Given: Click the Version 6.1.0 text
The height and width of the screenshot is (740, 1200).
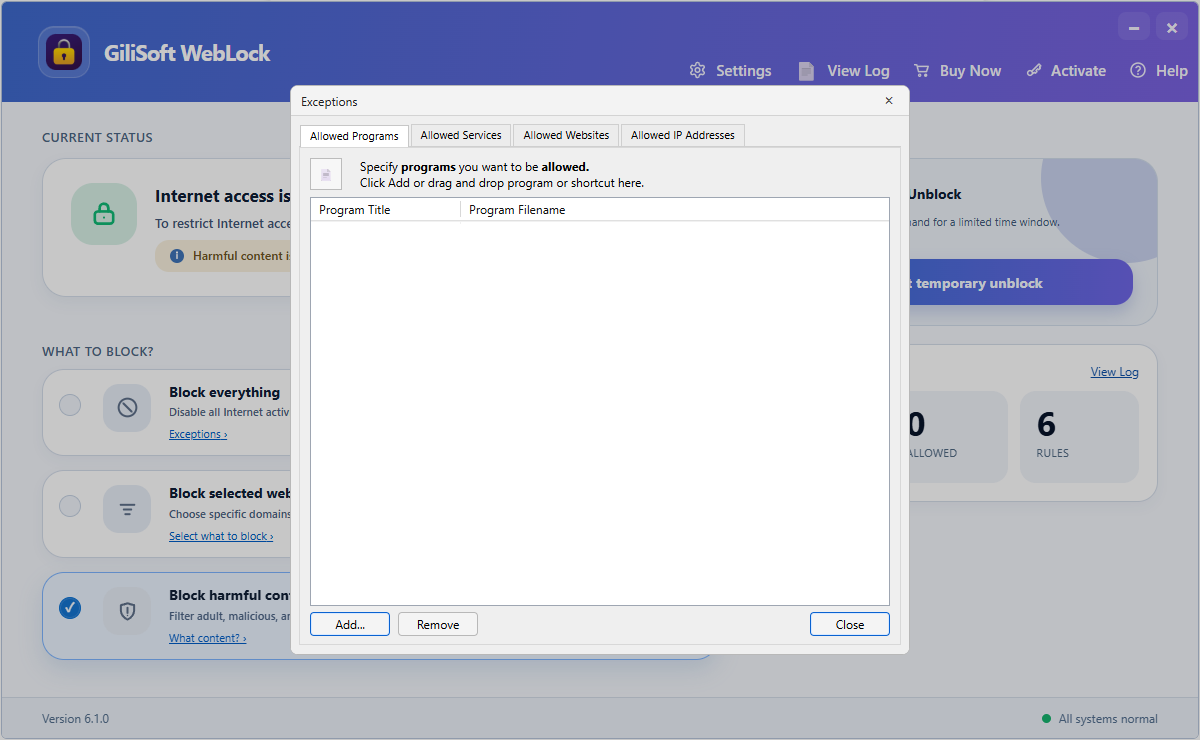Looking at the screenshot, I should [75, 719].
